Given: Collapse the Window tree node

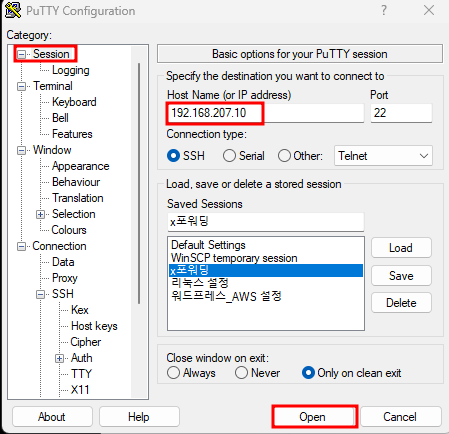Looking at the screenshot, I should pyautogui.click(x=21, y=150).
